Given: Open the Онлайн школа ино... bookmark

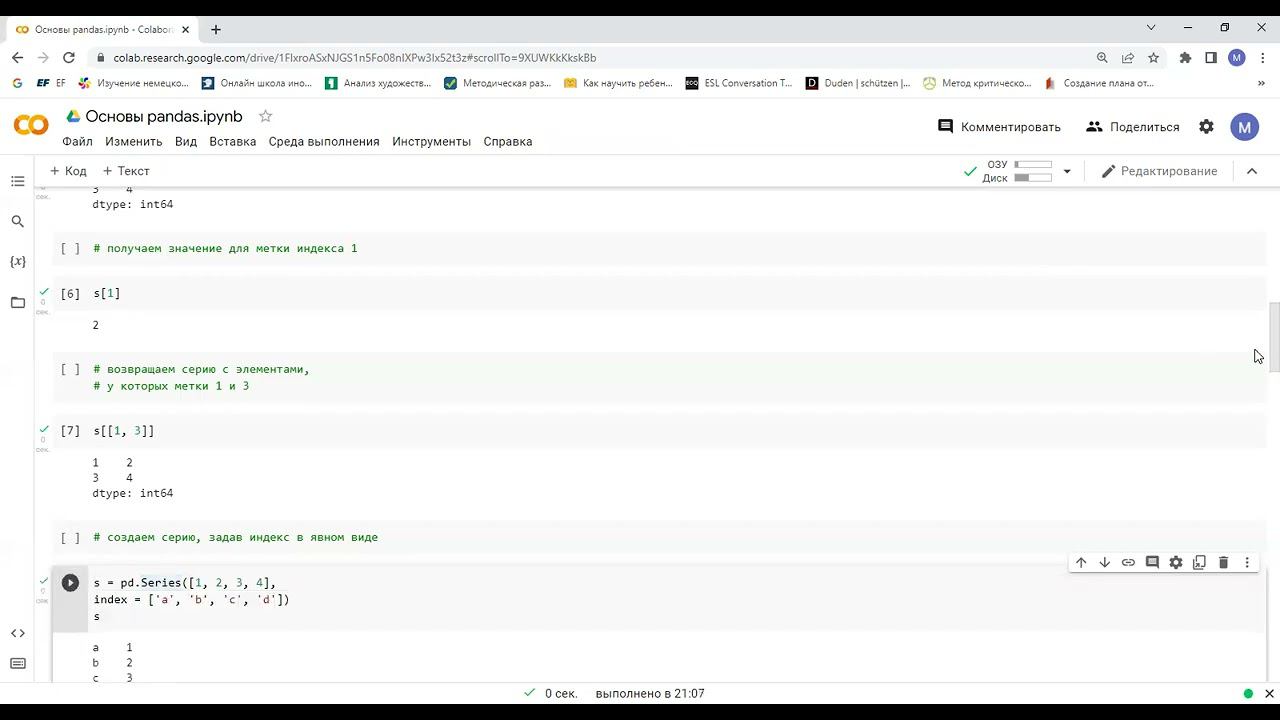Looking at the screenshot, I should 256,83.
